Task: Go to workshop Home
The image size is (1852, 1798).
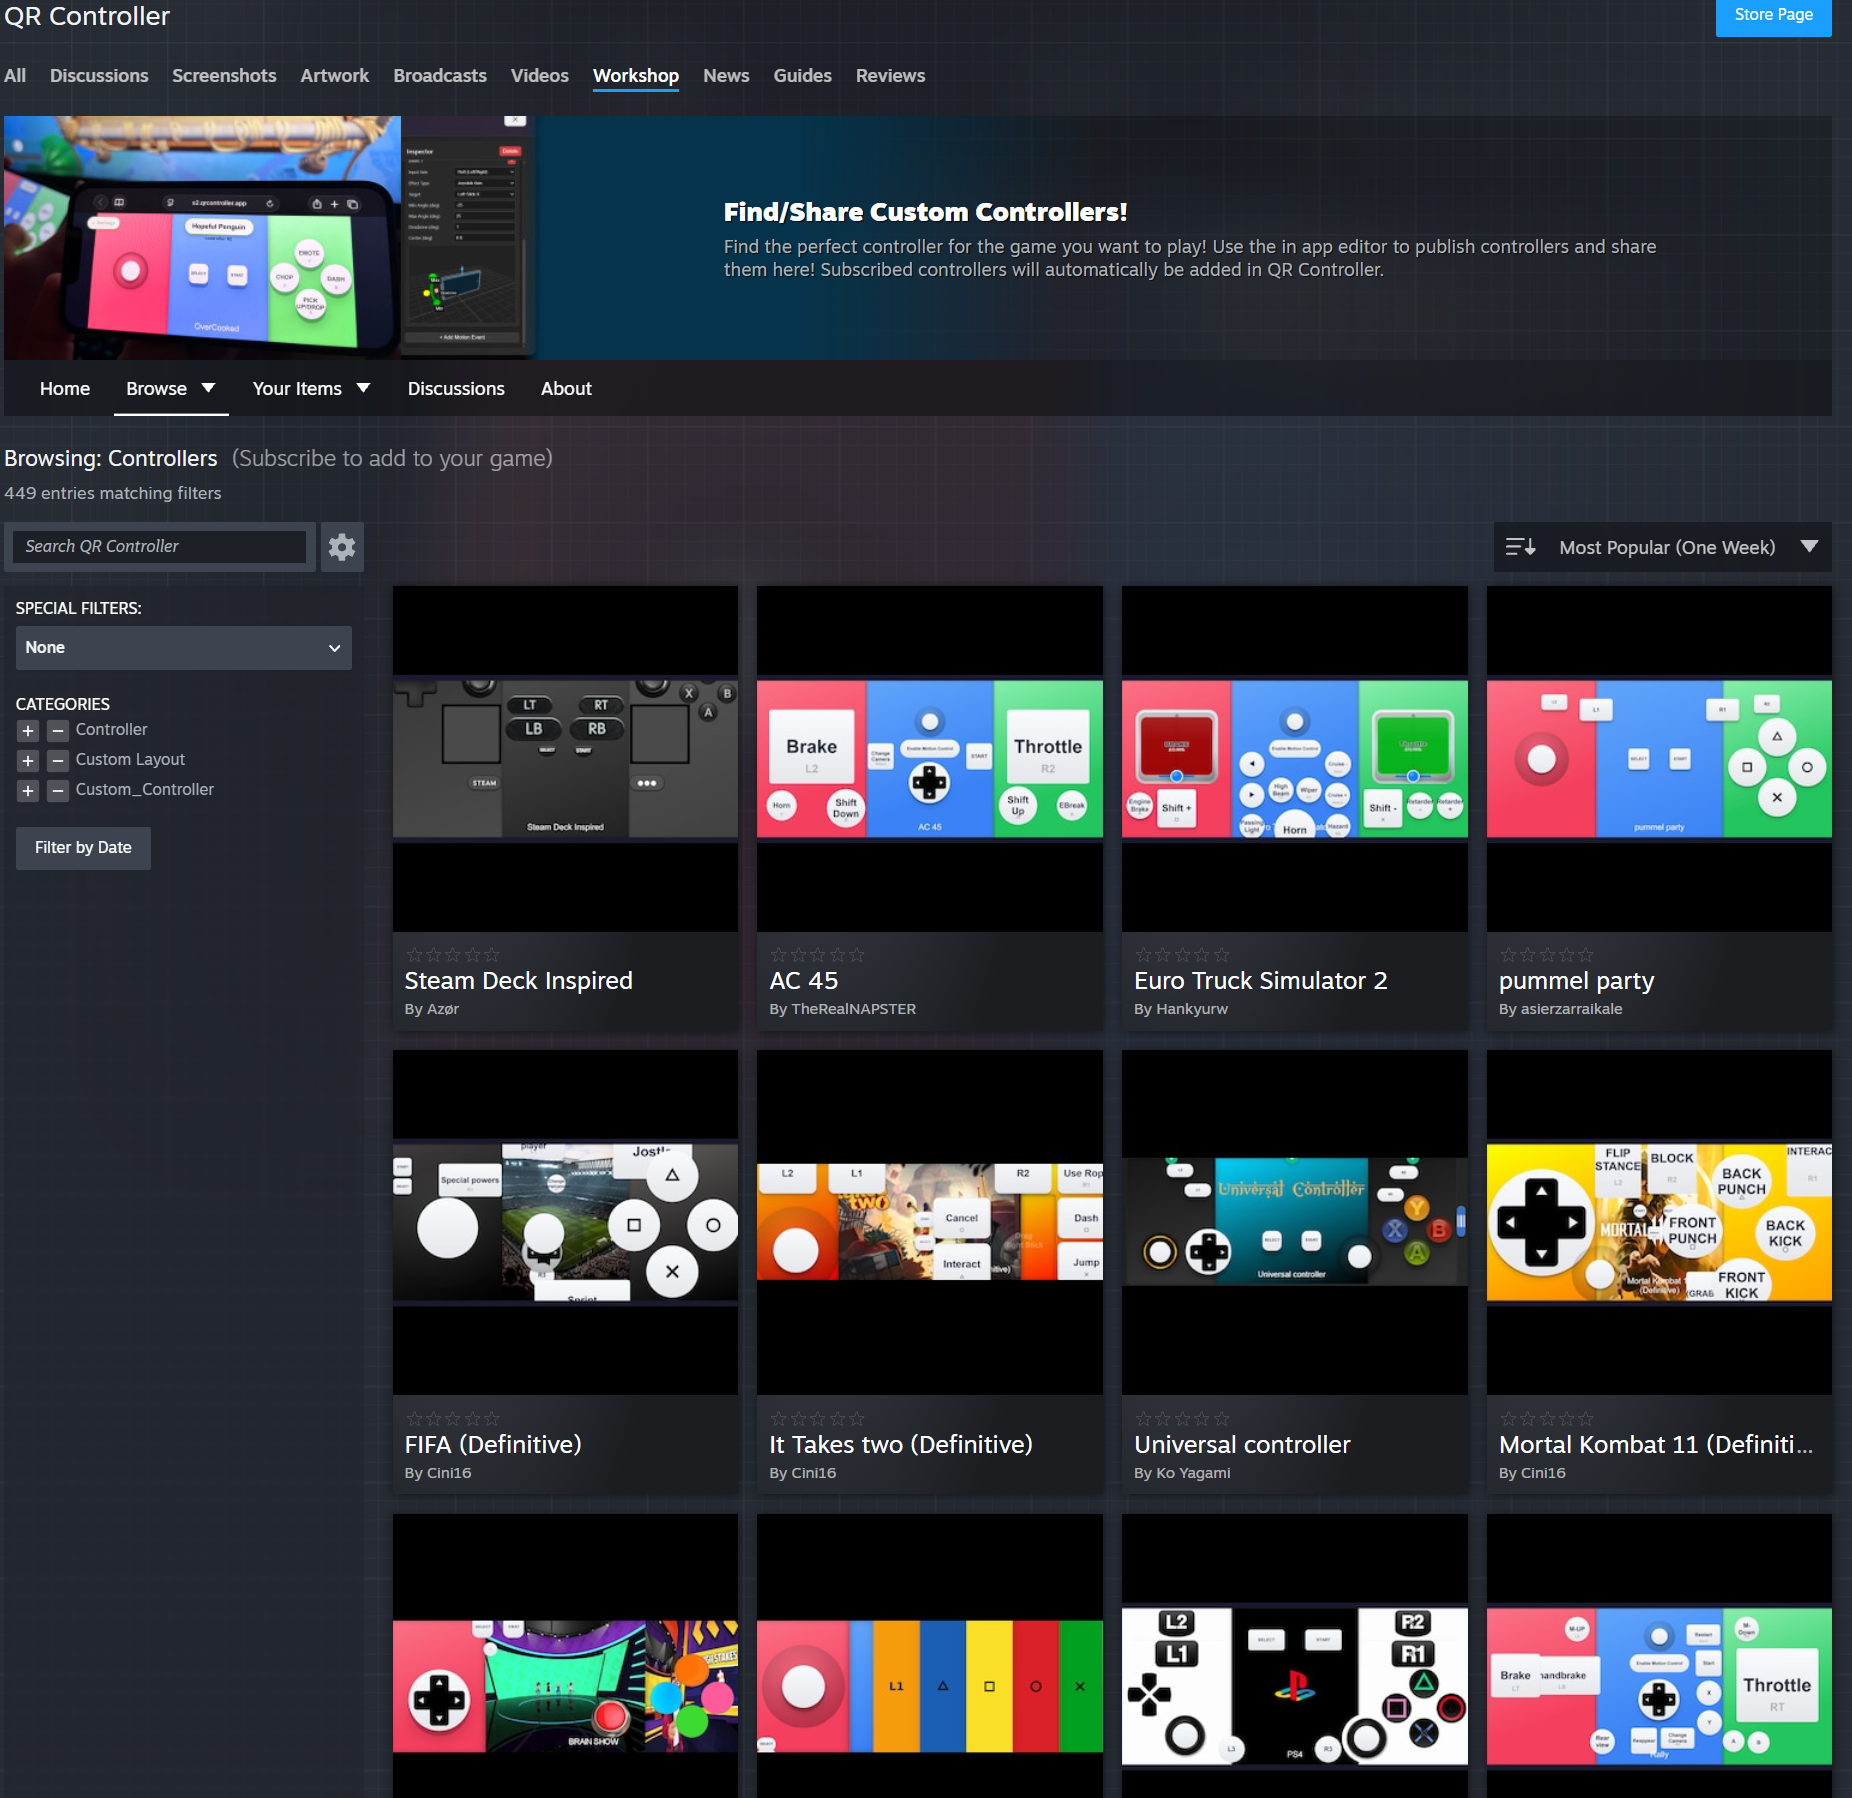Action: coord(65,389)
